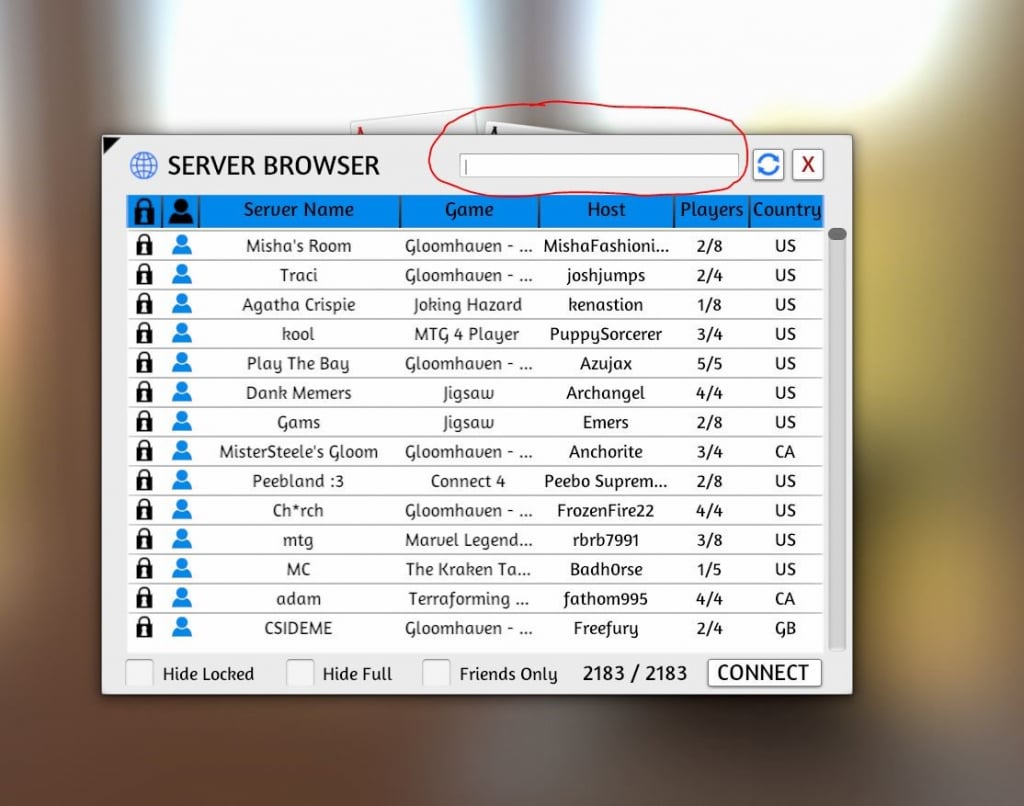Sort by Country column header

[787, 210]
